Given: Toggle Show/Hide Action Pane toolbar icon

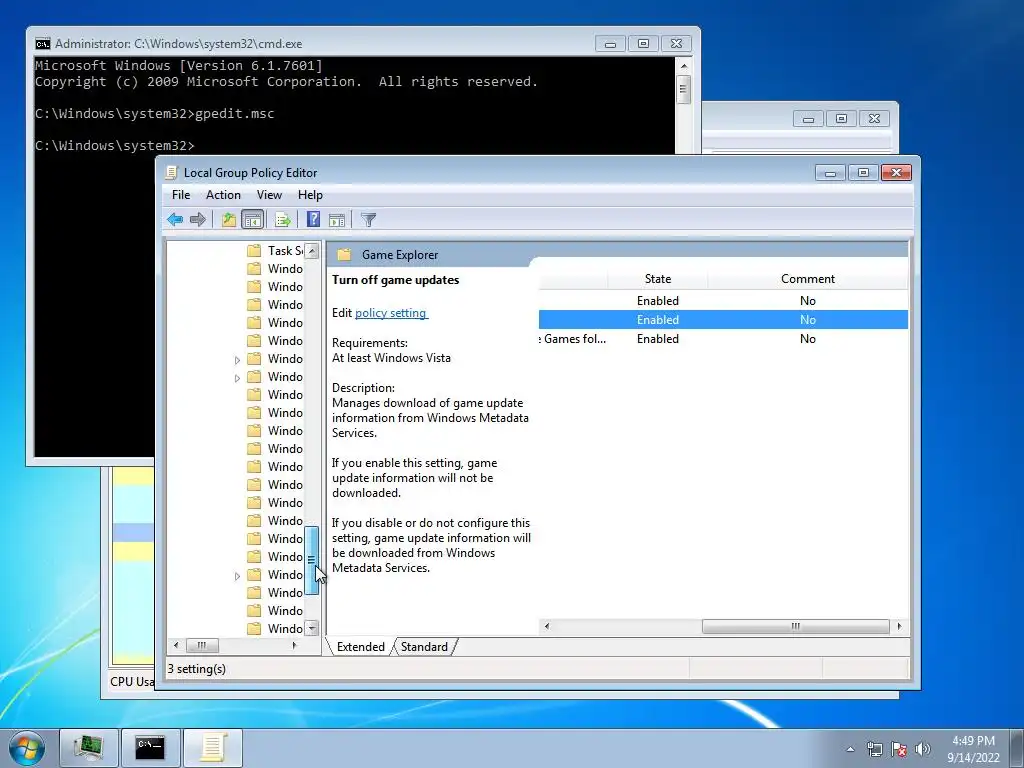Looking at the screenshot, I should click(x=337, y=220).
